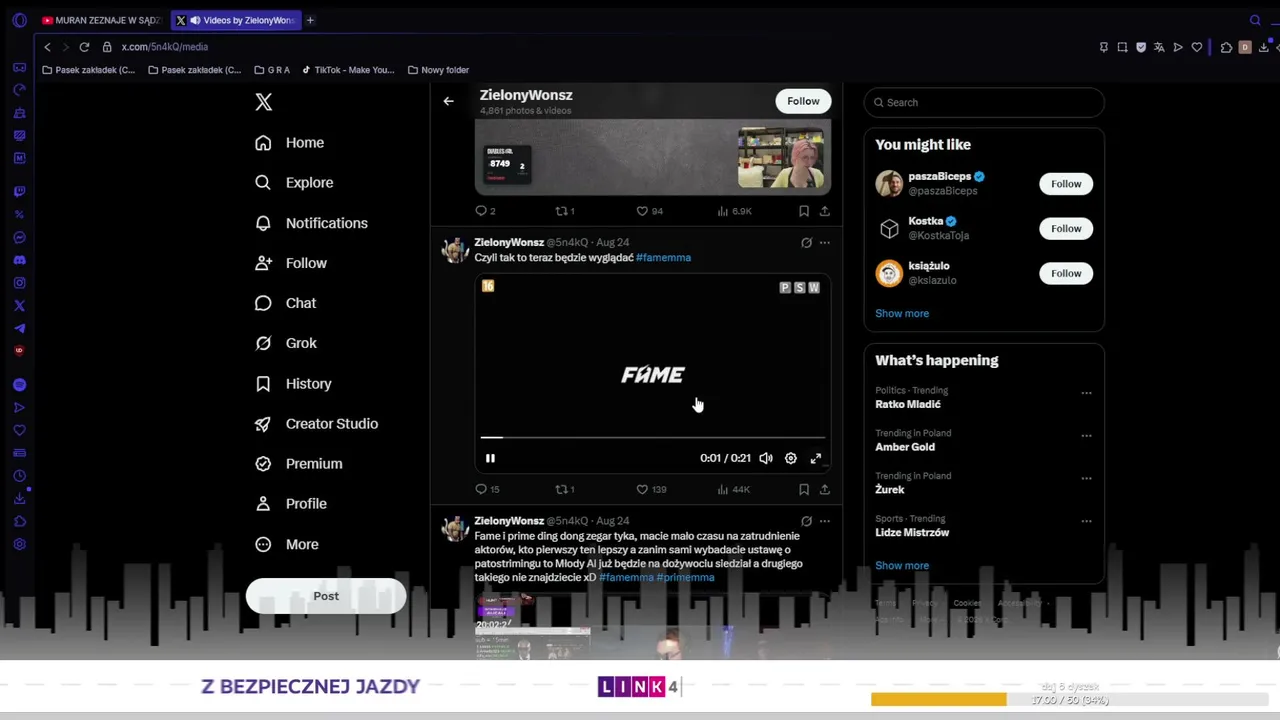Open options for the Żurek trend
Viewport: 1280px width, 720px height.
click(1086, 478)
